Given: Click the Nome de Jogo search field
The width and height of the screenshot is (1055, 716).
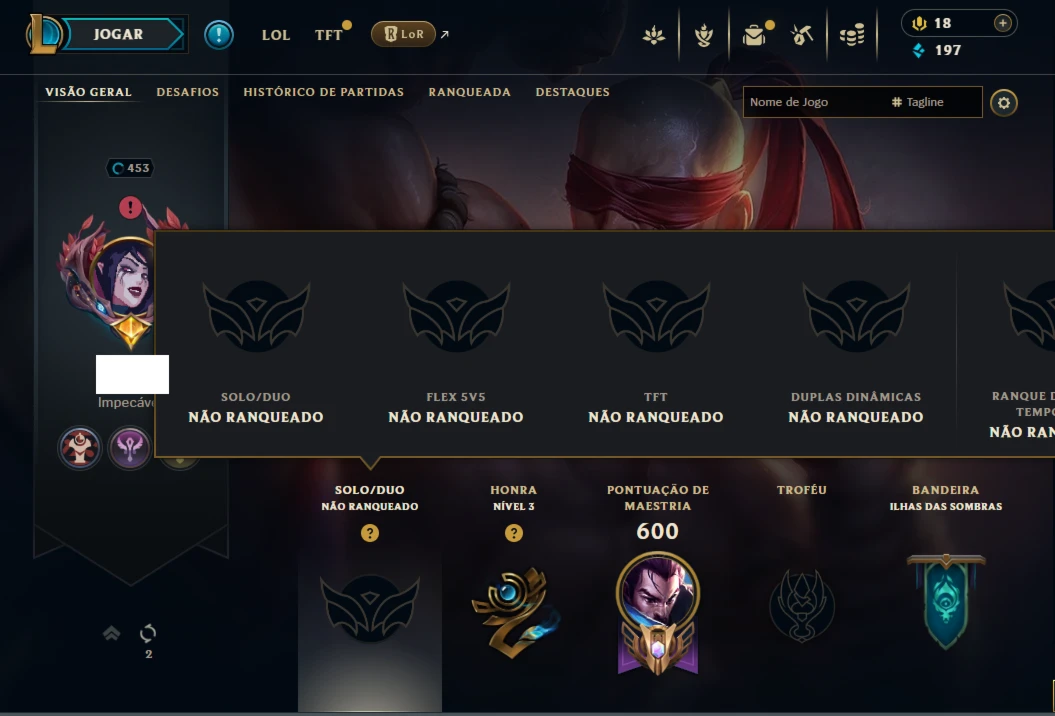Looking at the screenshot, I should pos(862,102).
